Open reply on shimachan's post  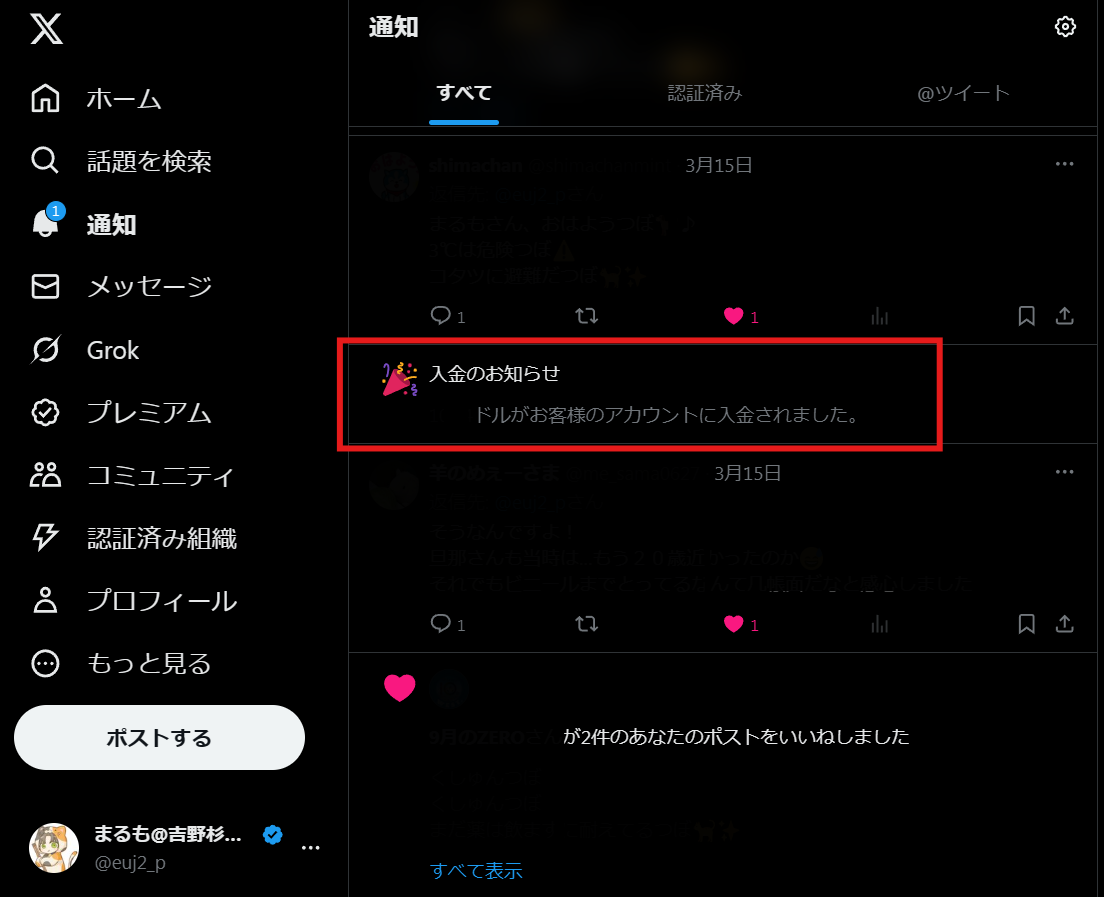(441, 315)
